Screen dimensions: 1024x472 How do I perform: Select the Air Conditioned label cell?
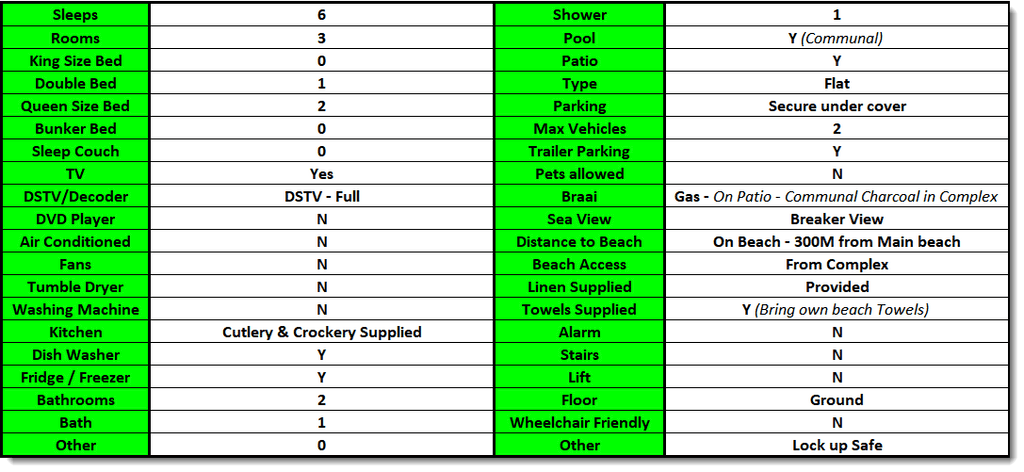point(76,242)
